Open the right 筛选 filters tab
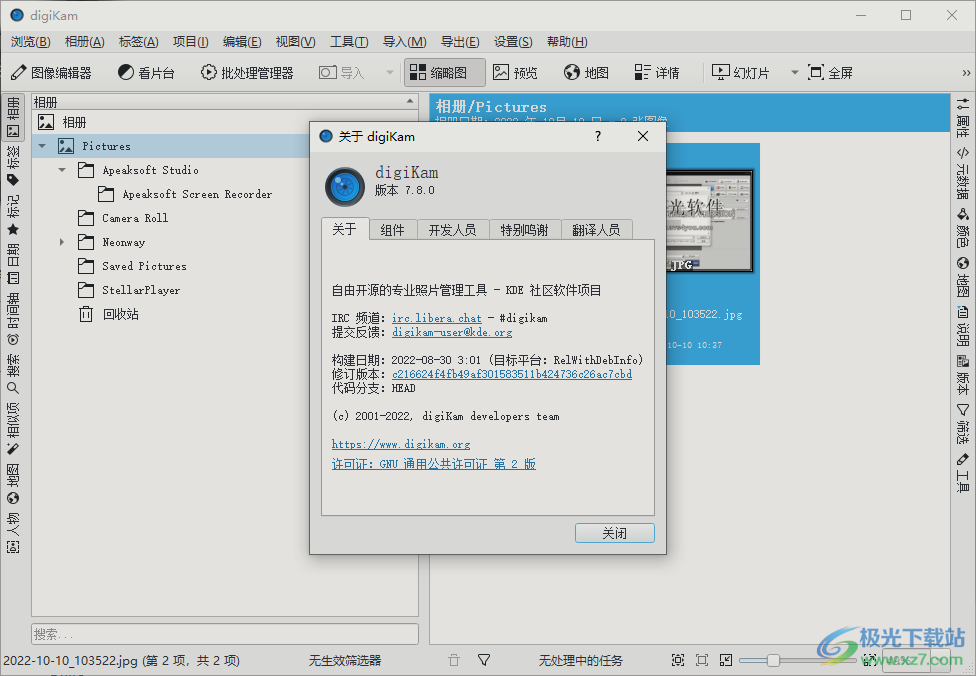The height and width of the screenshot is (676, 976). pyautogui.click(x=963, y=423)
